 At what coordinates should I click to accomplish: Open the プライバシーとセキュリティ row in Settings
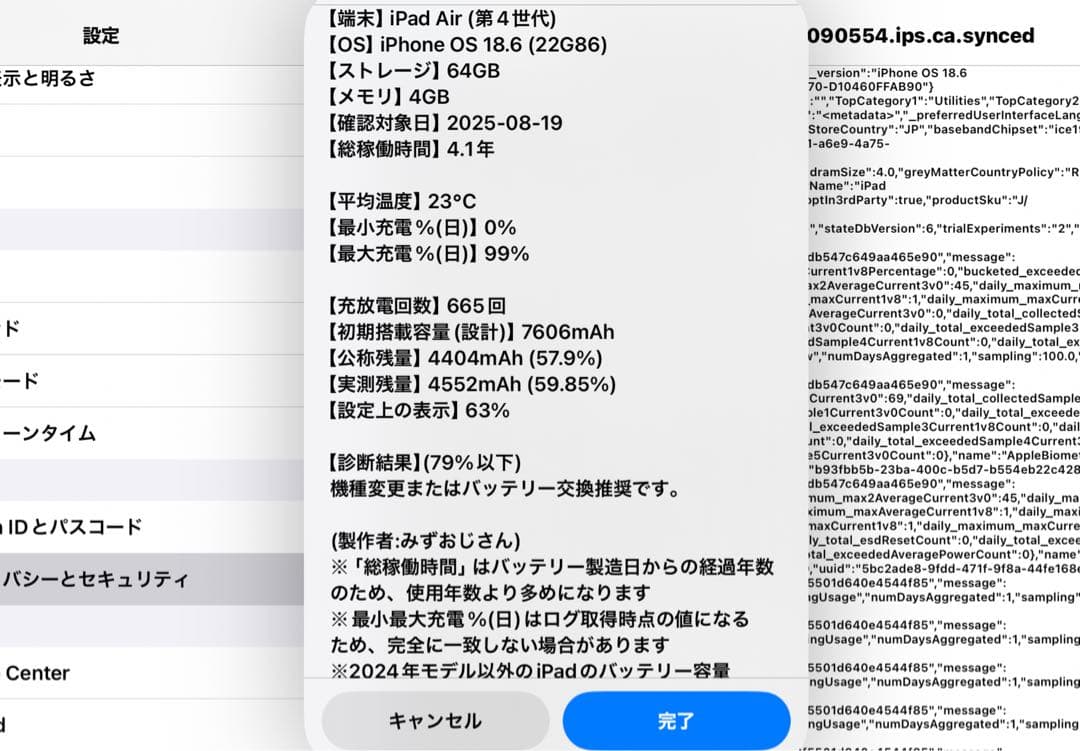(x=152, y=579)
